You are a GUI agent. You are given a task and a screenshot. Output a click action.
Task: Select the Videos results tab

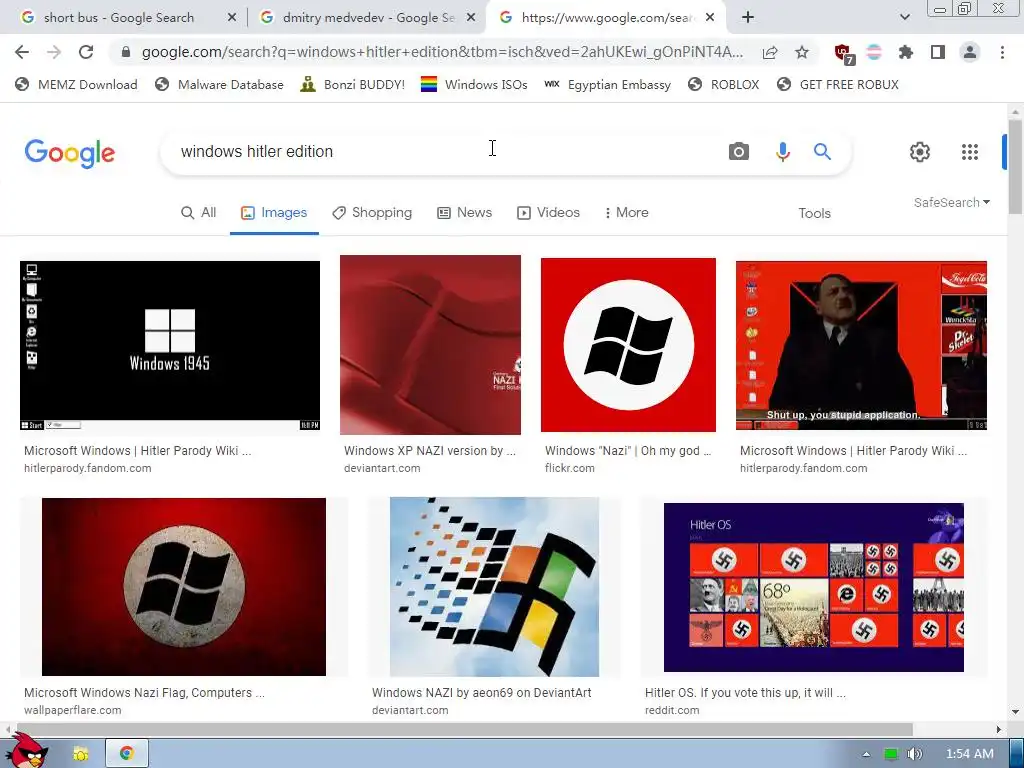548,213
